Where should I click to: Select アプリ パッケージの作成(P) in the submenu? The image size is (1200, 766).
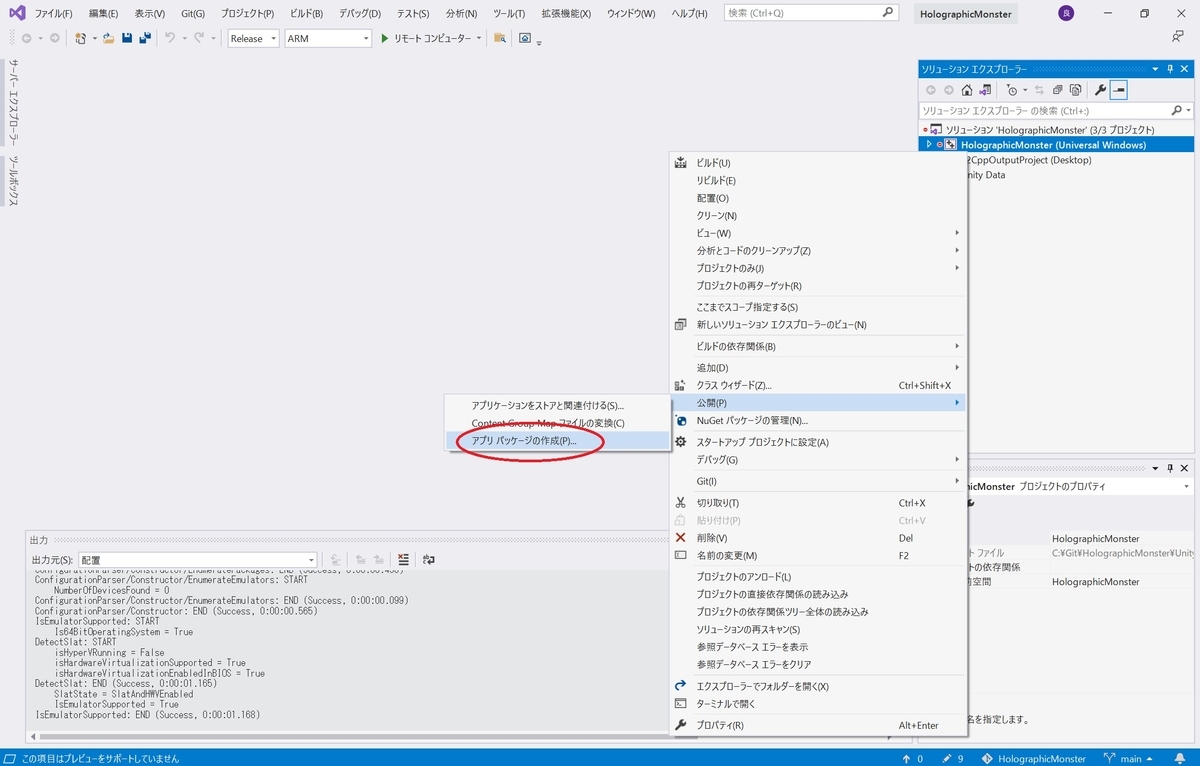tap(559, 440)
